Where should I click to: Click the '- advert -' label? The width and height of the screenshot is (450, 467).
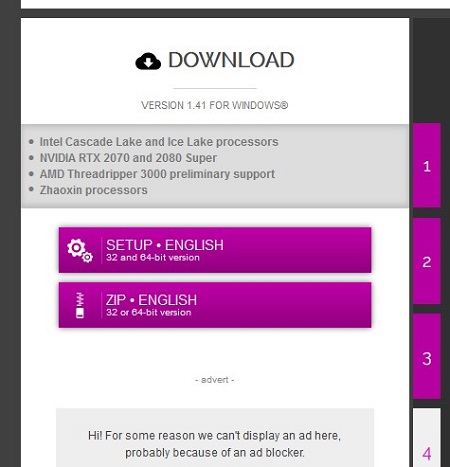tap(215, 380)
